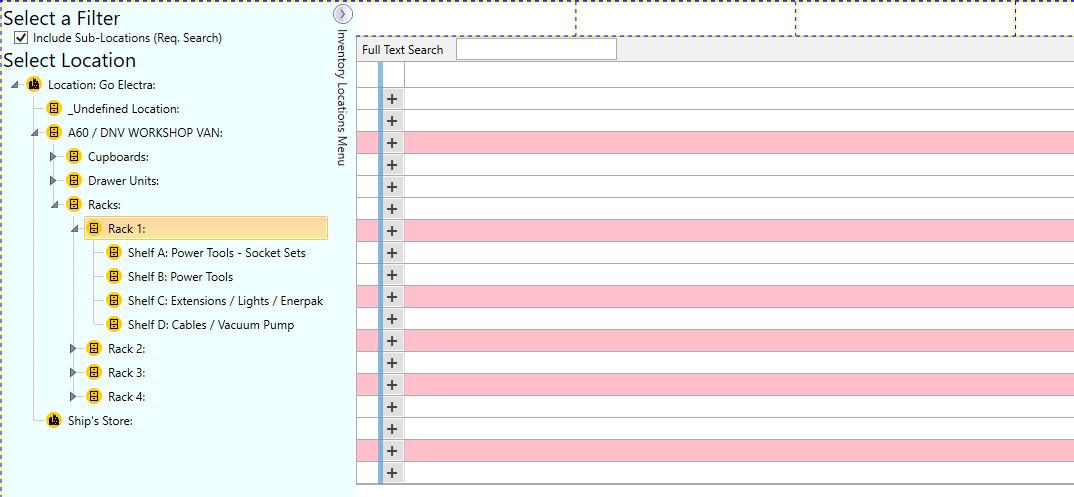This screenshot has width=1074, height=497.
Task: Expand the Rack 3 tree node
Action: pyautogui.click(x=74, y=372)
